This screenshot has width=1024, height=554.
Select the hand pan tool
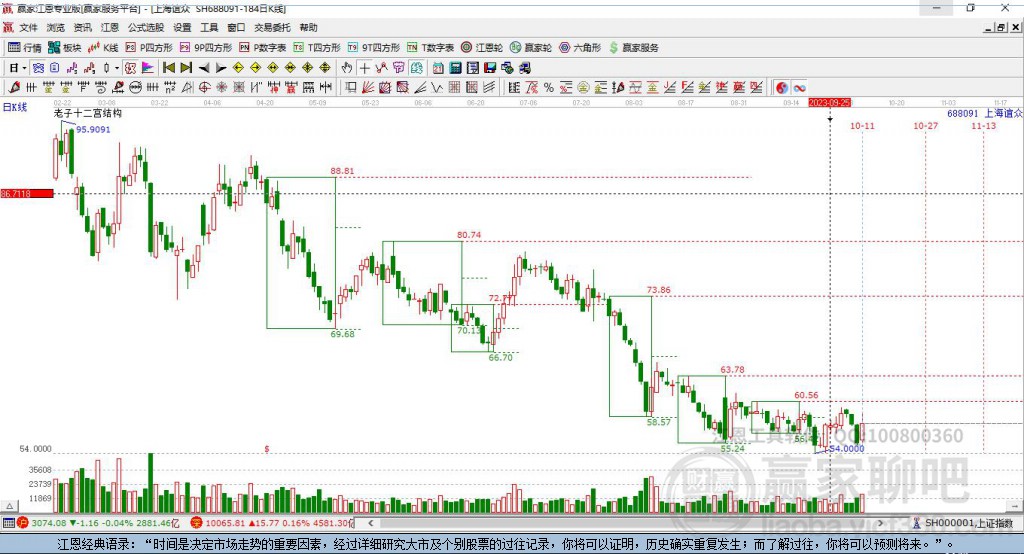pos(347,68)
